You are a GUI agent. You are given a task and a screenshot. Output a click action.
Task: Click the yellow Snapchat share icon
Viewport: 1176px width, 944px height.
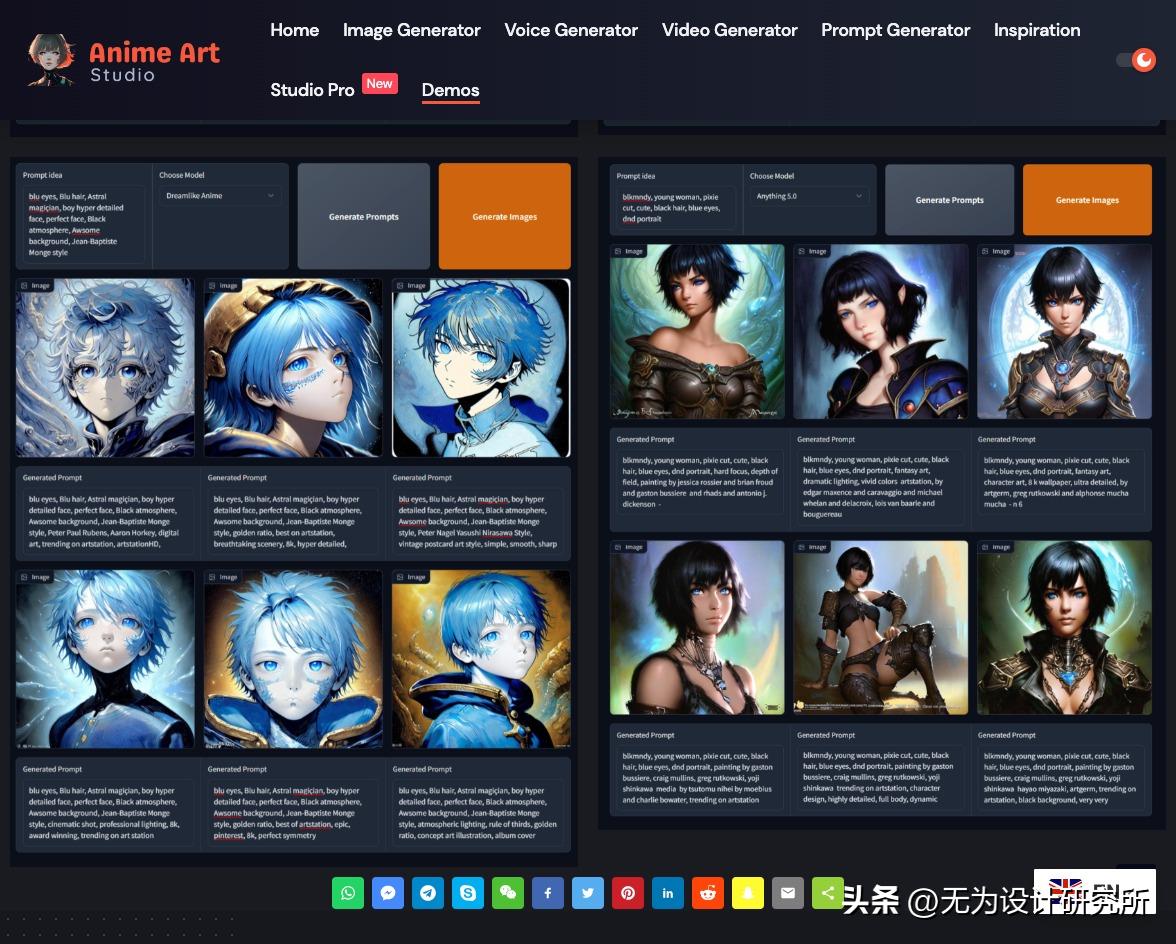tap(748, 893)
